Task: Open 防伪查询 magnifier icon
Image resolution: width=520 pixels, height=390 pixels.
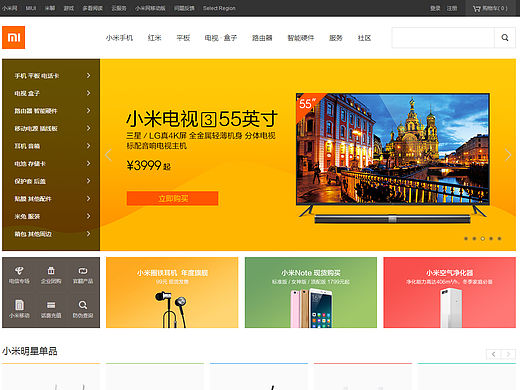Action: pos(83,309)
